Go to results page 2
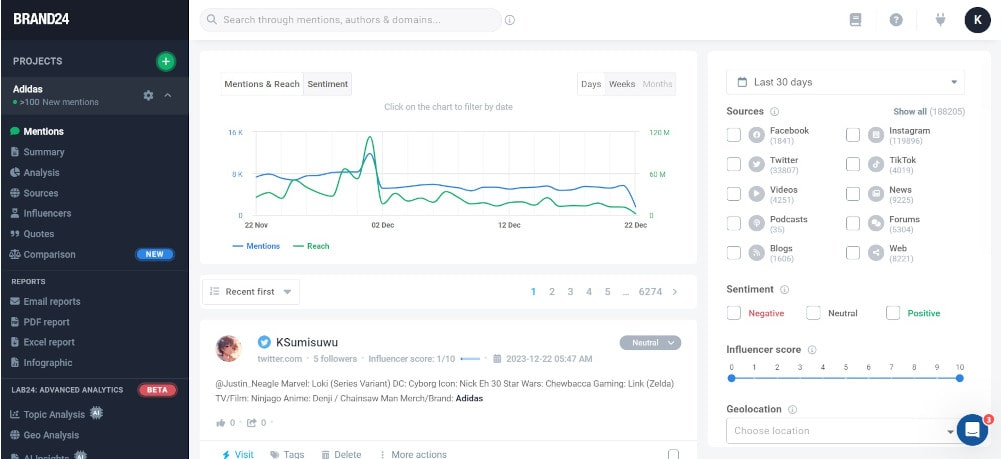 [x=552, y=292]
